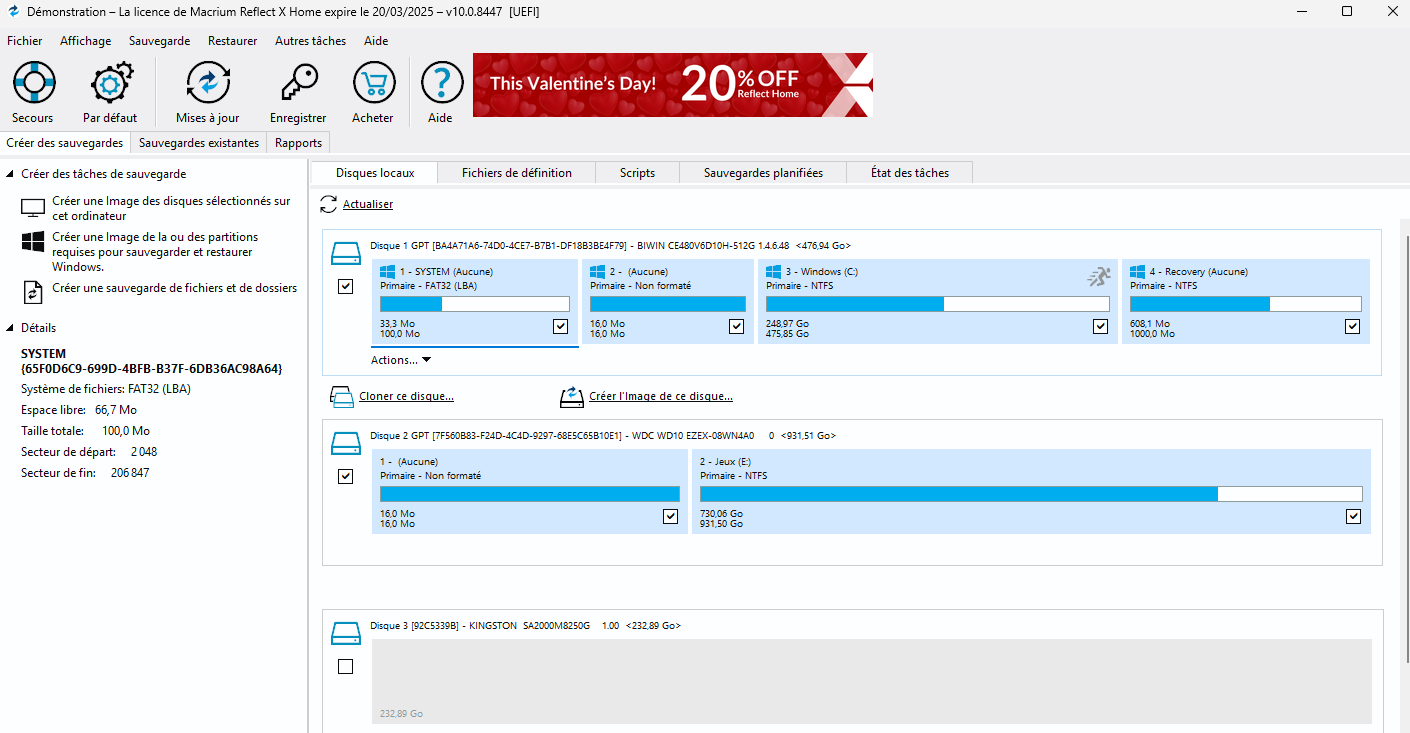Collapse the Créer des tâches de sauvegarde section
The height and width of the screenshot is (733, 1410).
[10, 174]
